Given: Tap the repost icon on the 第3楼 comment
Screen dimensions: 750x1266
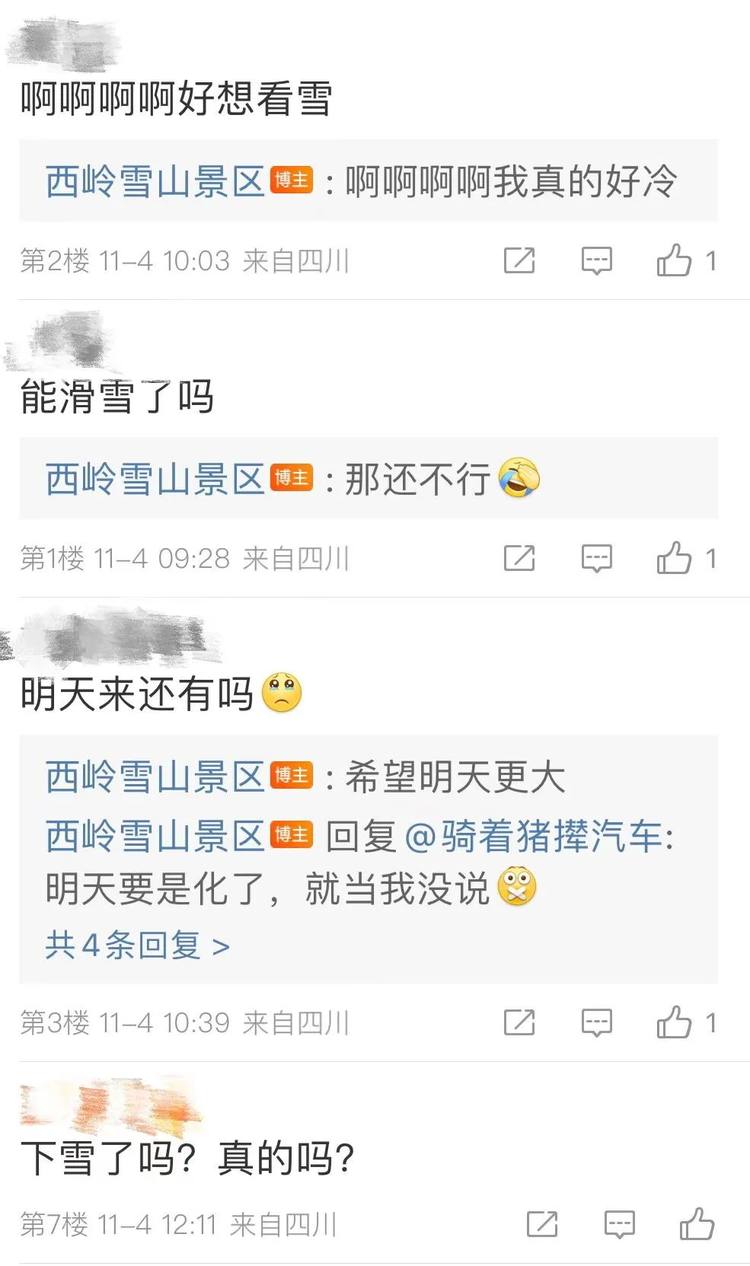Looking at the screenshot, I should (519, 1022).
